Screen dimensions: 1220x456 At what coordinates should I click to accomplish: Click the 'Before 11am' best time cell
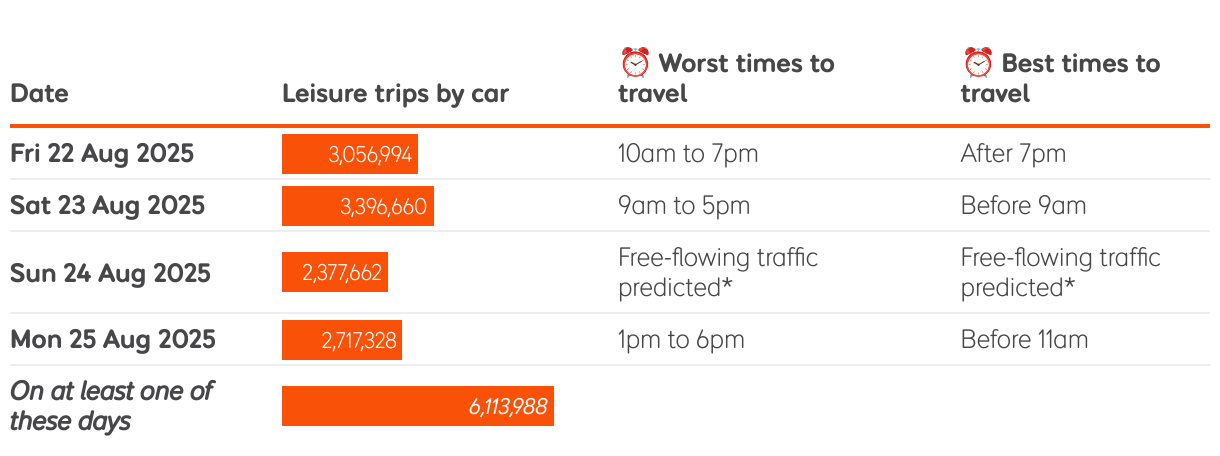[x=1025, y=340]
